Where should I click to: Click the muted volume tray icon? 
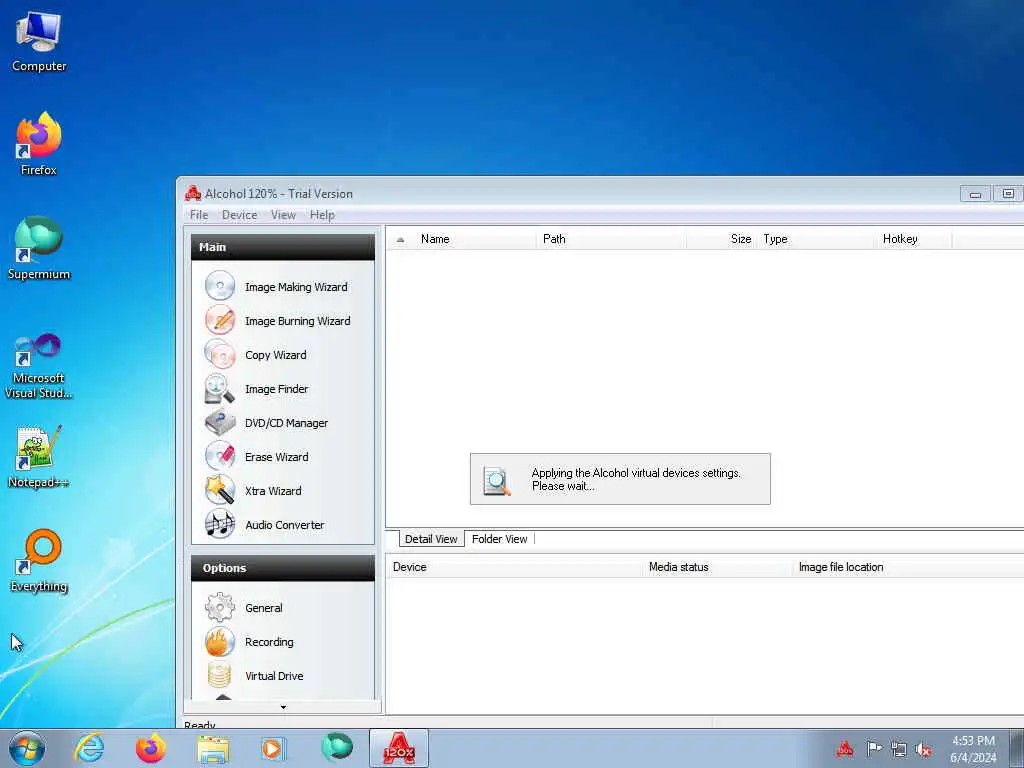[x=923, y=749]
